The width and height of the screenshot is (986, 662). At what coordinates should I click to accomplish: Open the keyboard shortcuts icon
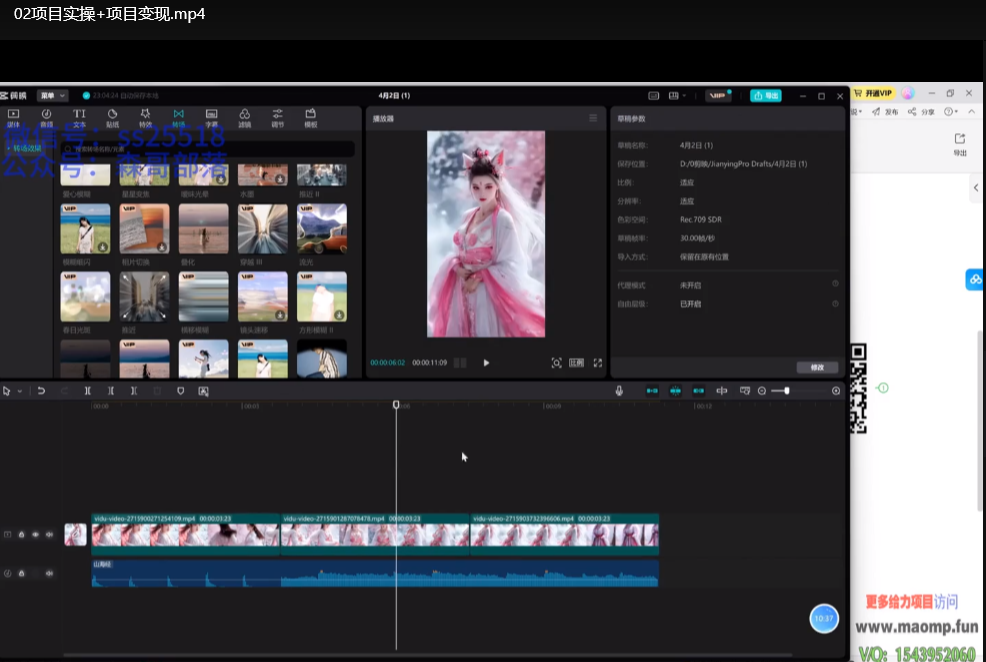[x=653, y=96]
